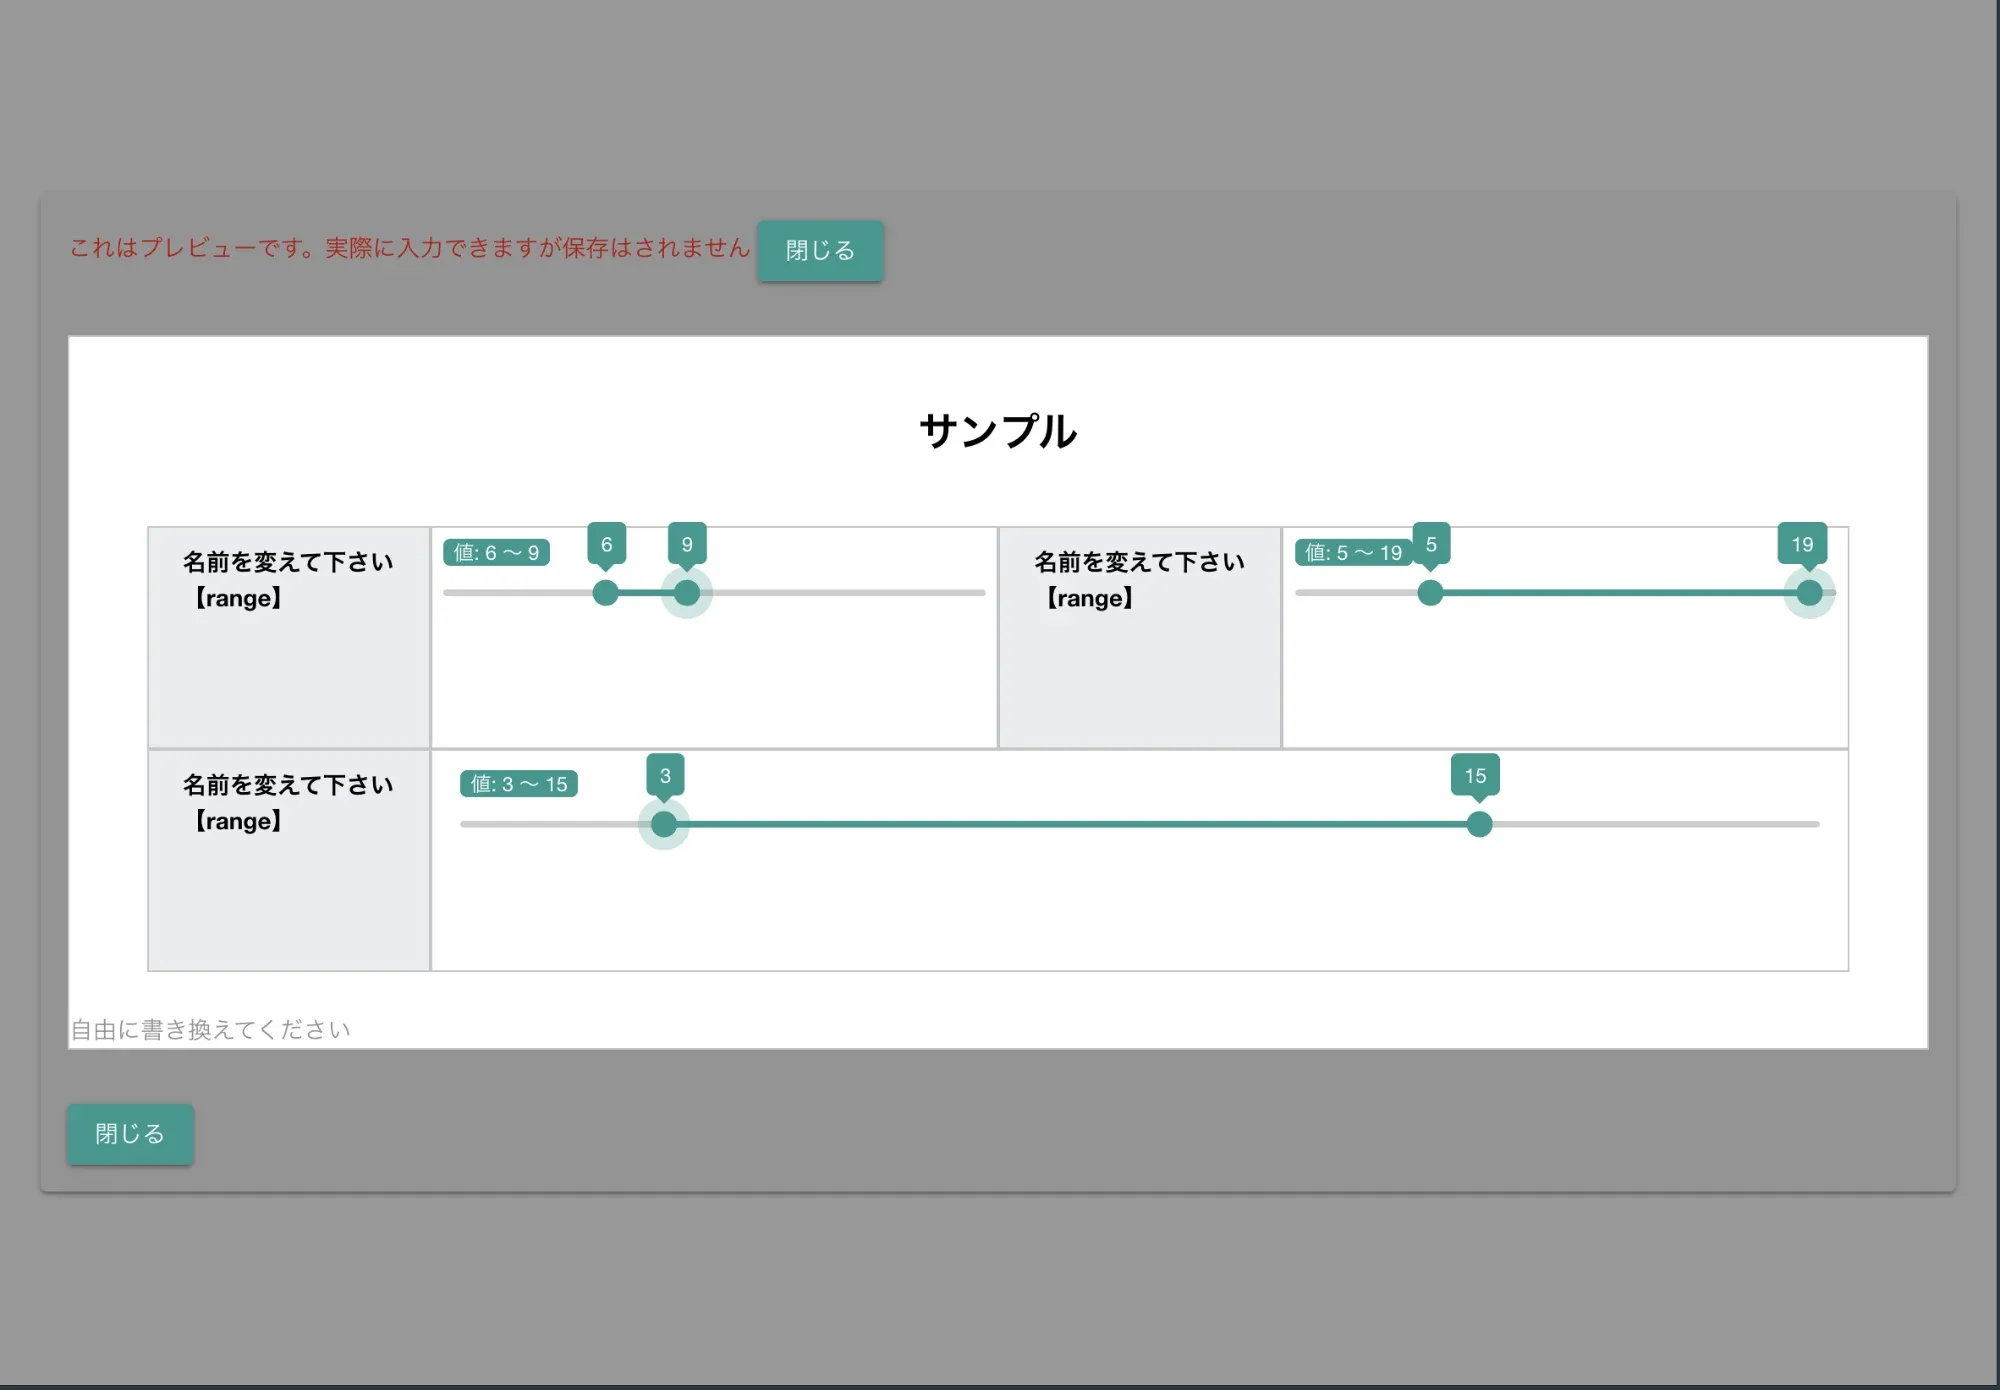
Task: Click the badge reading 値: 5 〜 19
Action: point(1352,551)
